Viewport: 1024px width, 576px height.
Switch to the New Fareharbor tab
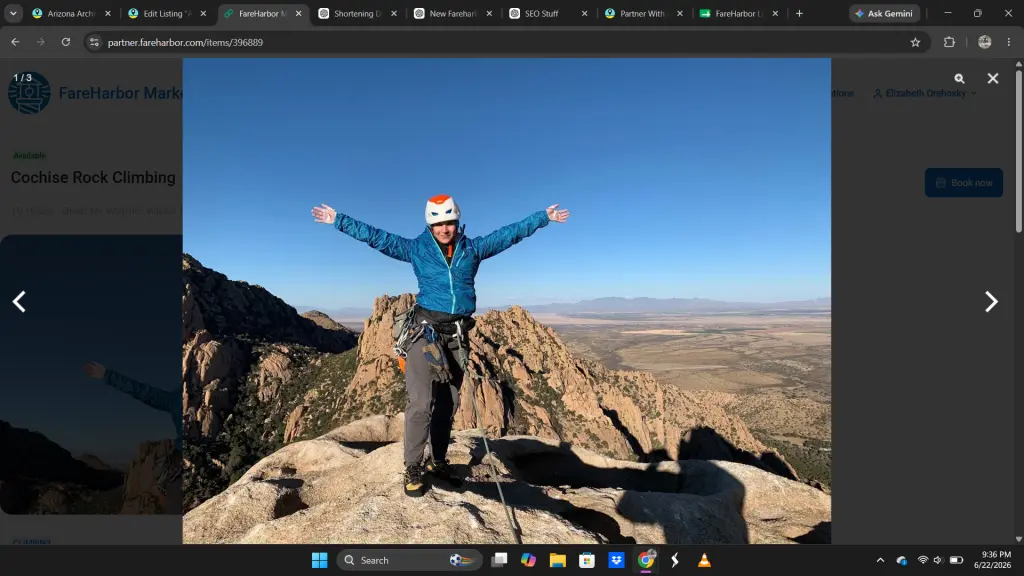452,13
